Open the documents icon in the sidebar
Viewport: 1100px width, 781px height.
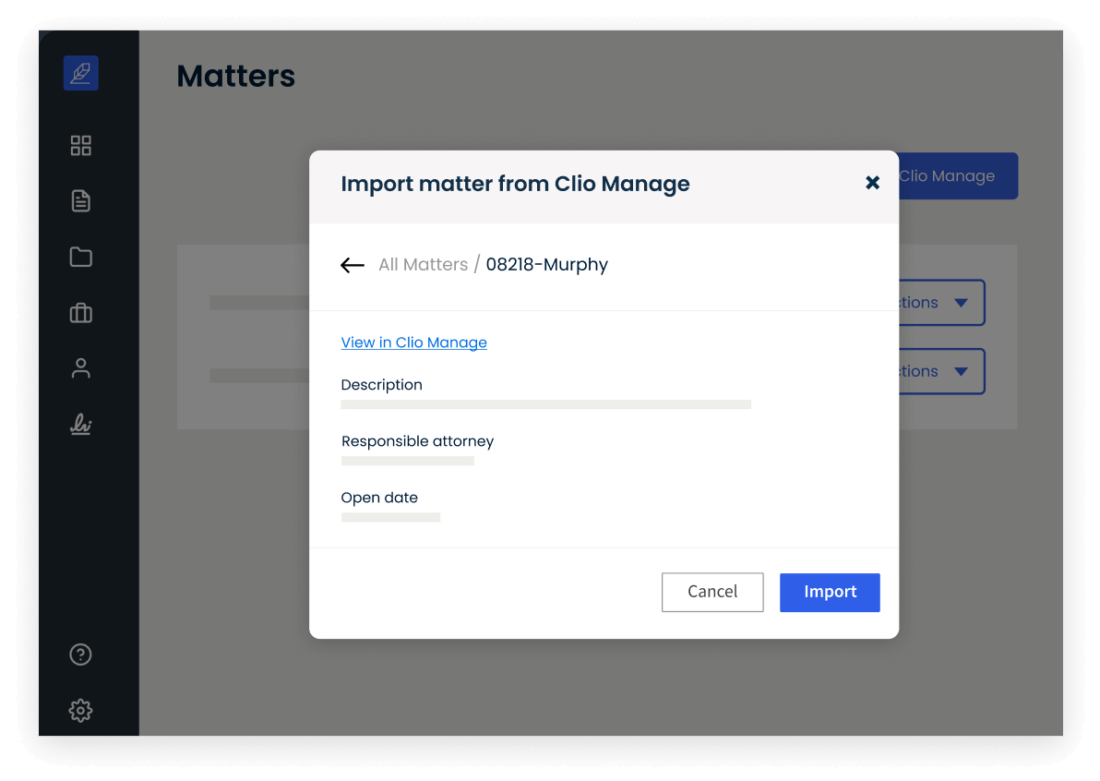[80, 200]
